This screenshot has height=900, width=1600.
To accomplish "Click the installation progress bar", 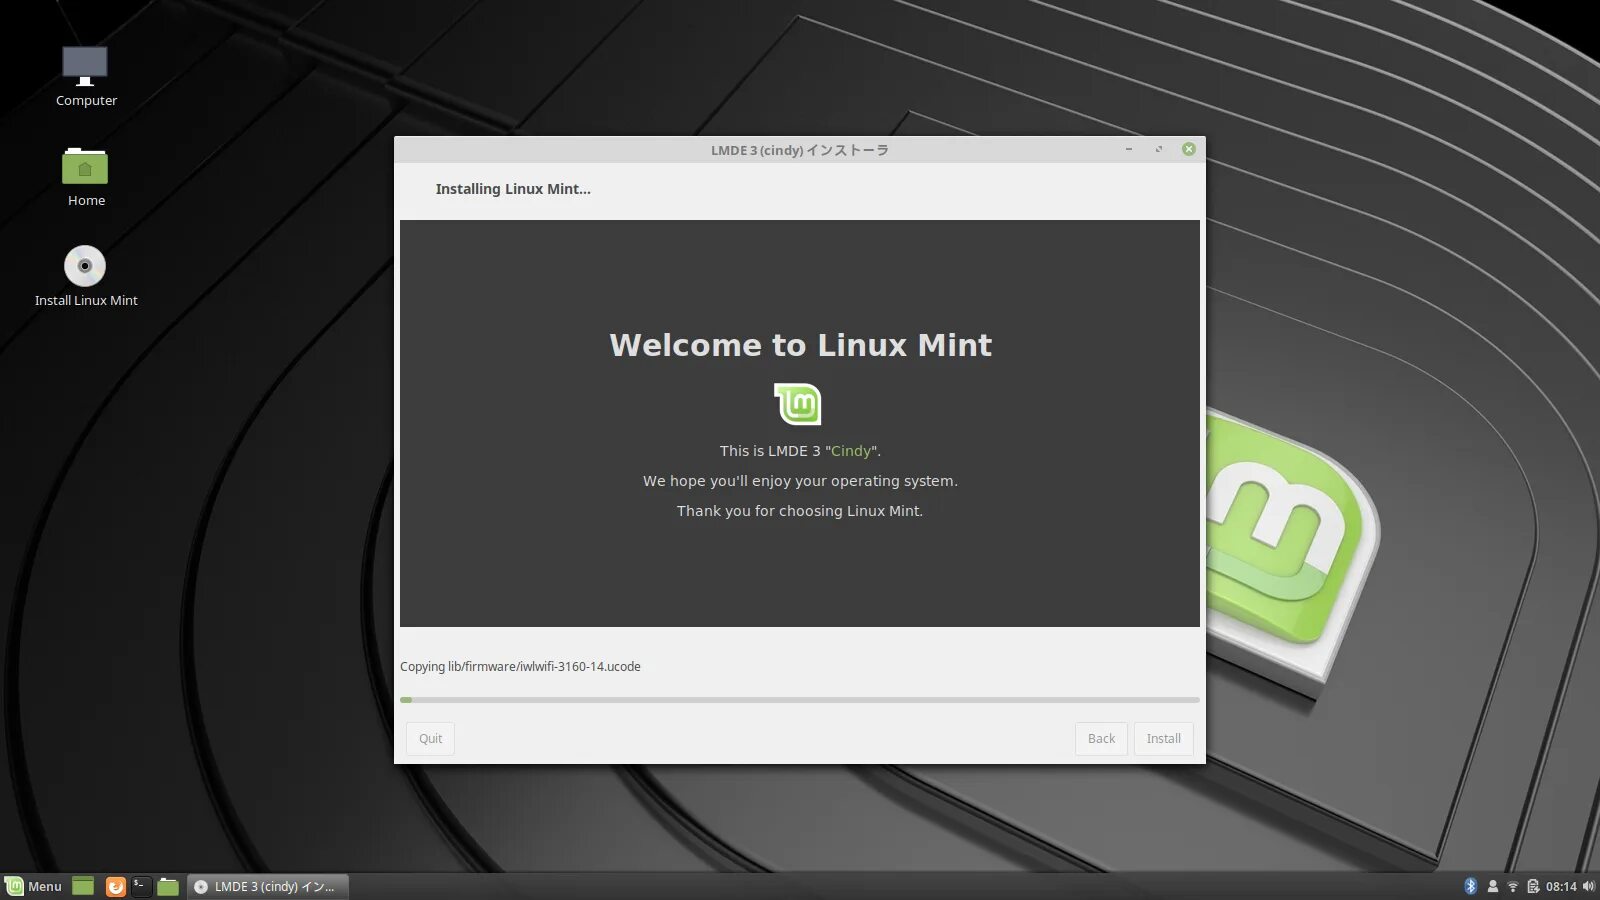I will tap(800, 700).
